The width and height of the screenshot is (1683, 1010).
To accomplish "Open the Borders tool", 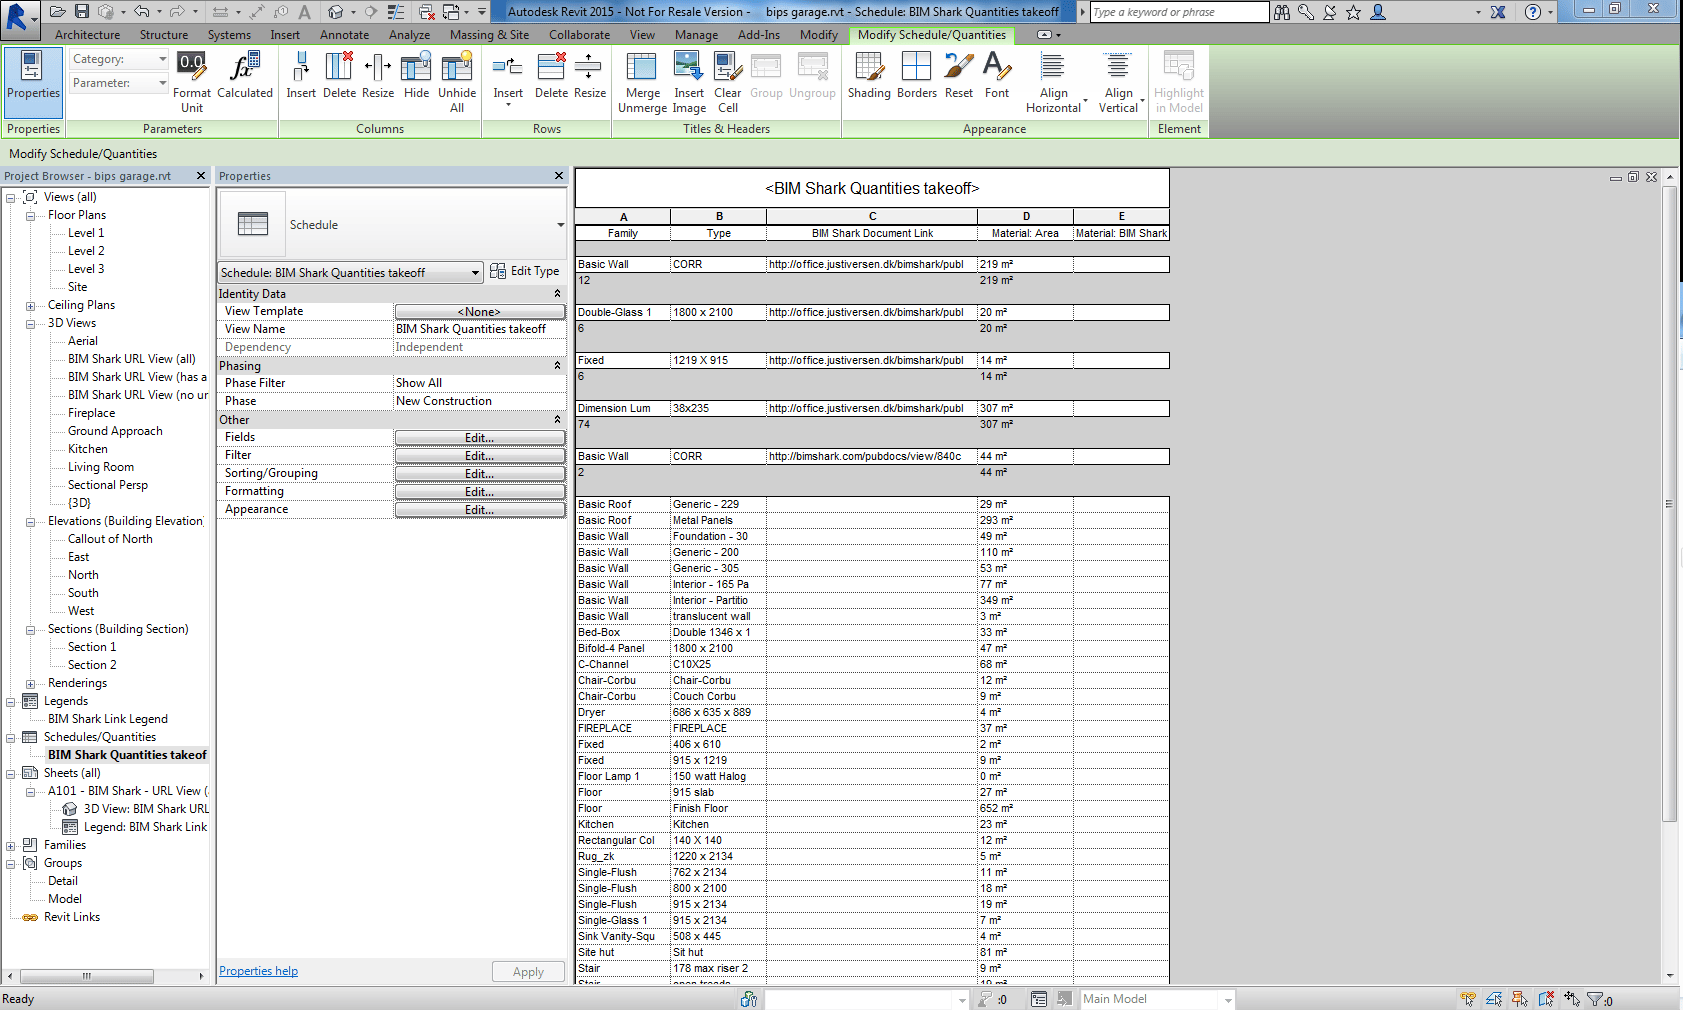I will (x=916, y=76).
